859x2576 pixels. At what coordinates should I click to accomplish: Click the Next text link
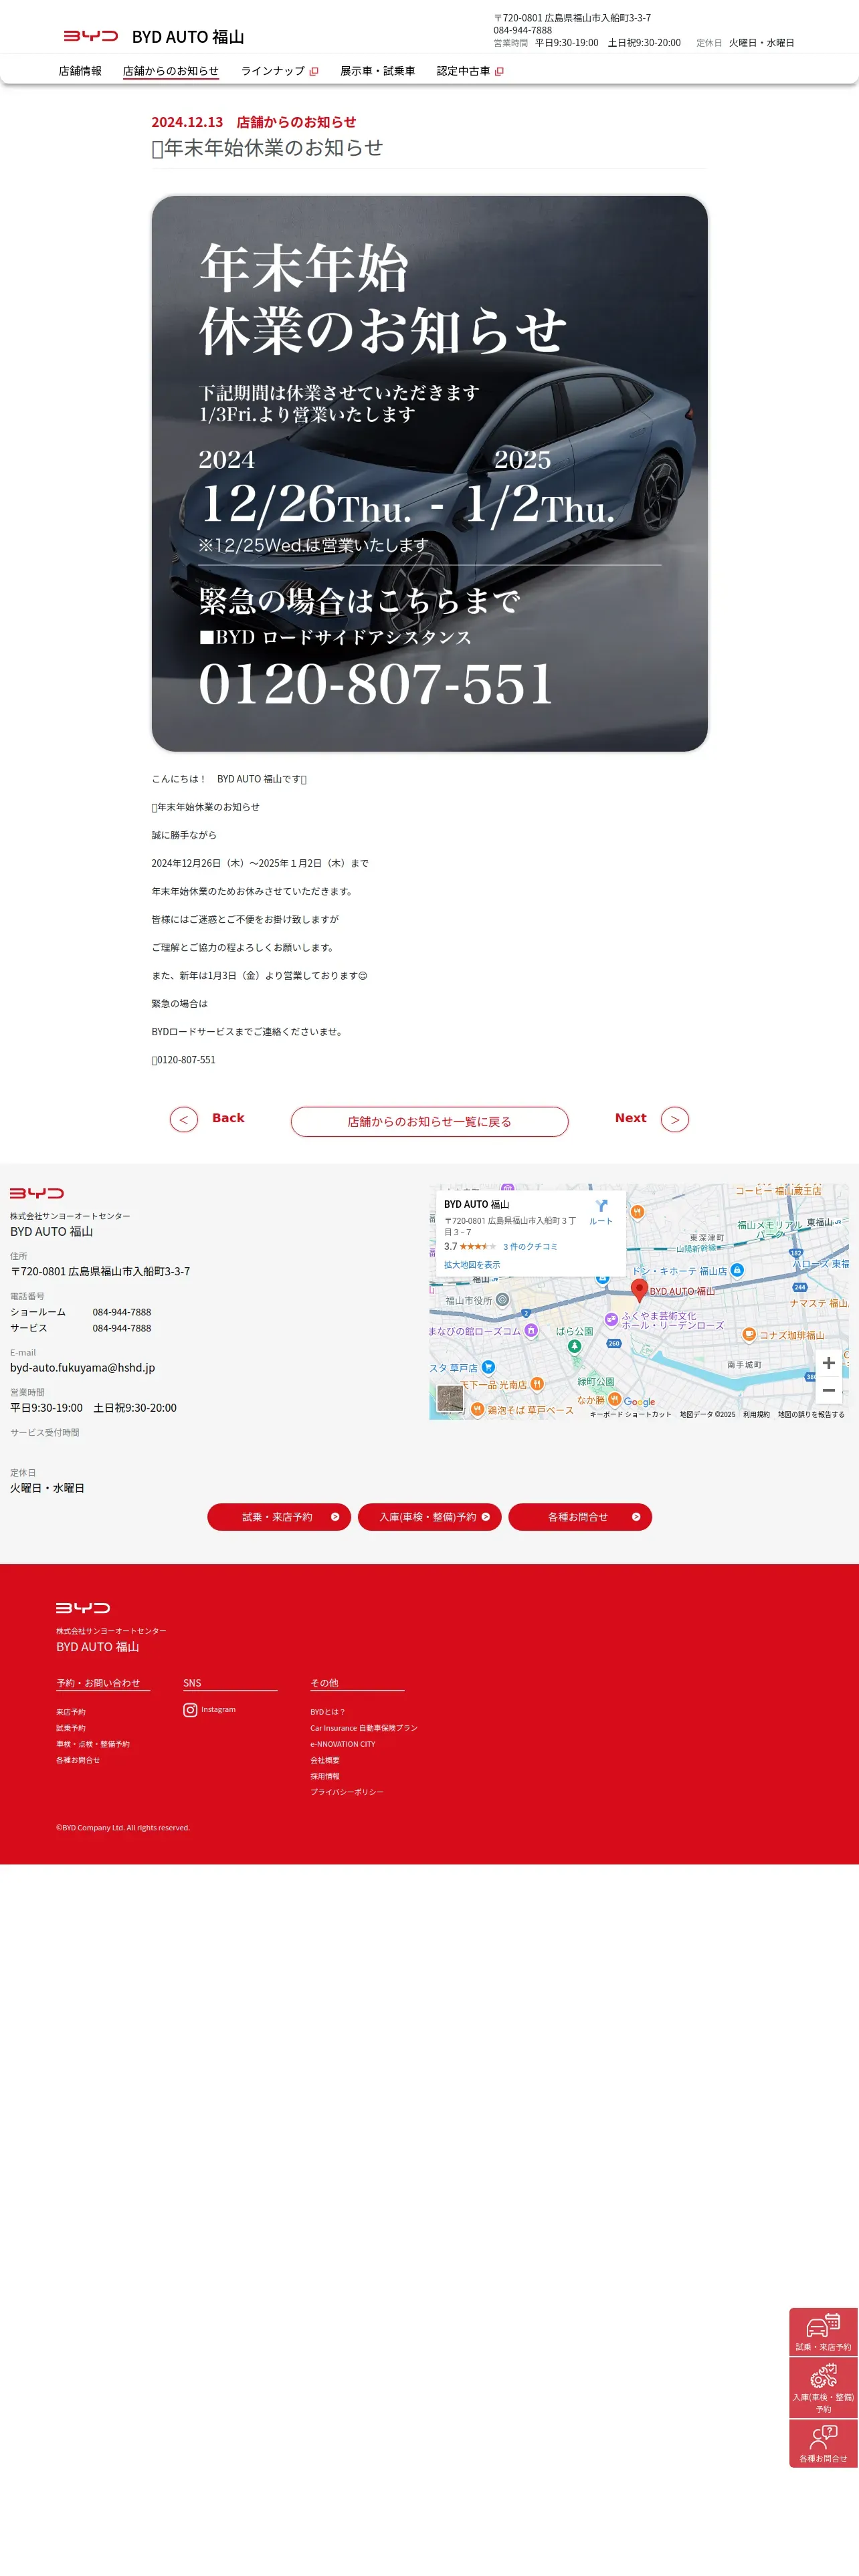(x=630, y=1118)
